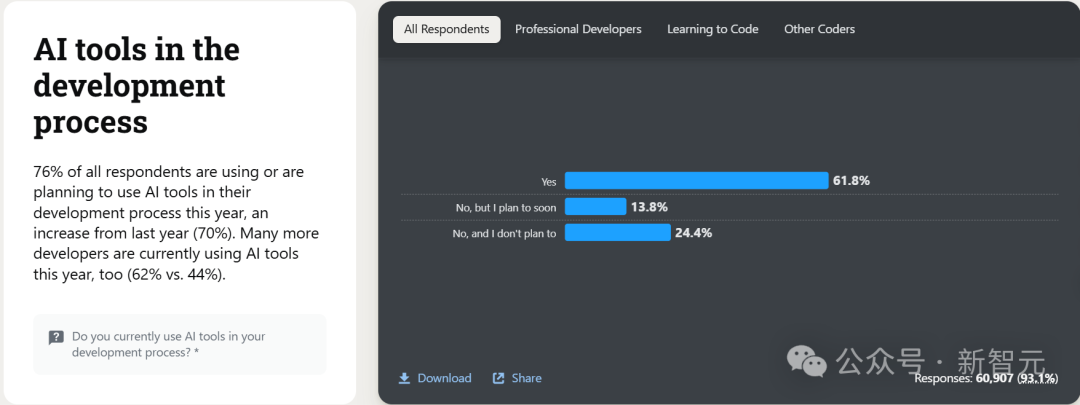Image resolution: width=1080 pixels, height=405 pixels.
Task: Click the 'No, and I don't plan to' bar
Action: pyautogui.click(x=617, y=233)
